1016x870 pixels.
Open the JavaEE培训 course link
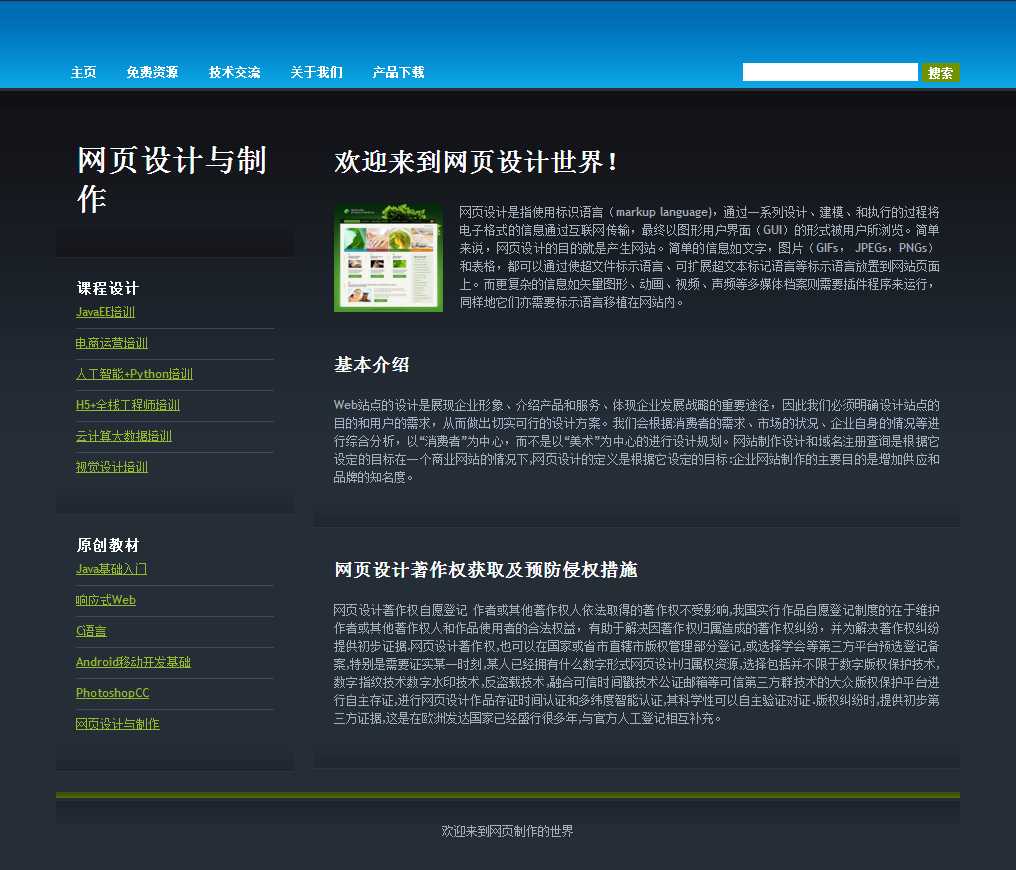[x=105, y=312]
